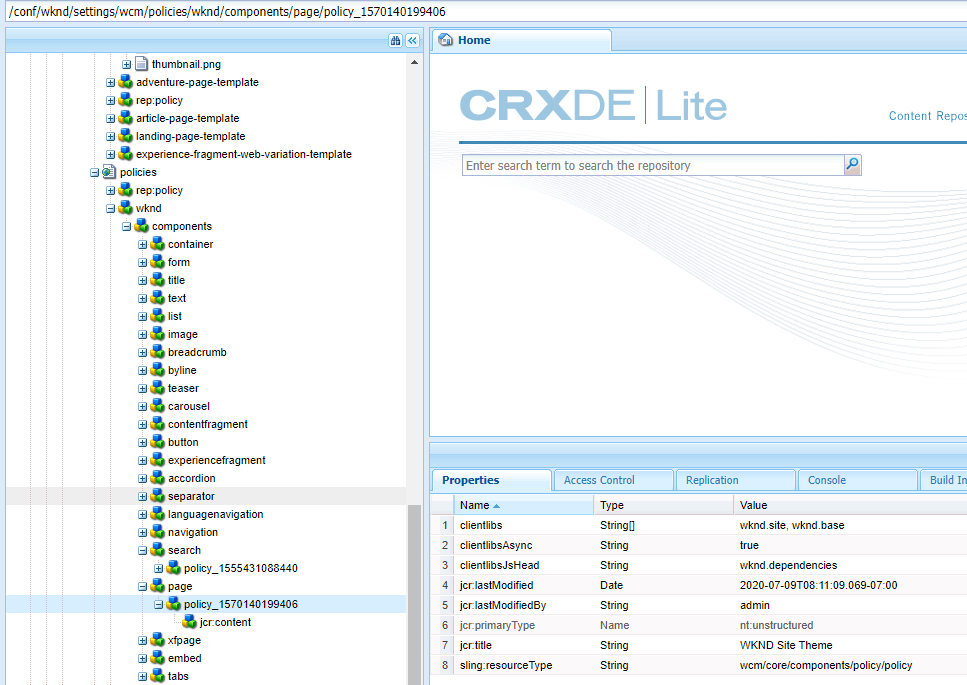Viewport: 967px width, 685px height.
Task: Click the node icon beside landing-page-template
Action: 125,136
